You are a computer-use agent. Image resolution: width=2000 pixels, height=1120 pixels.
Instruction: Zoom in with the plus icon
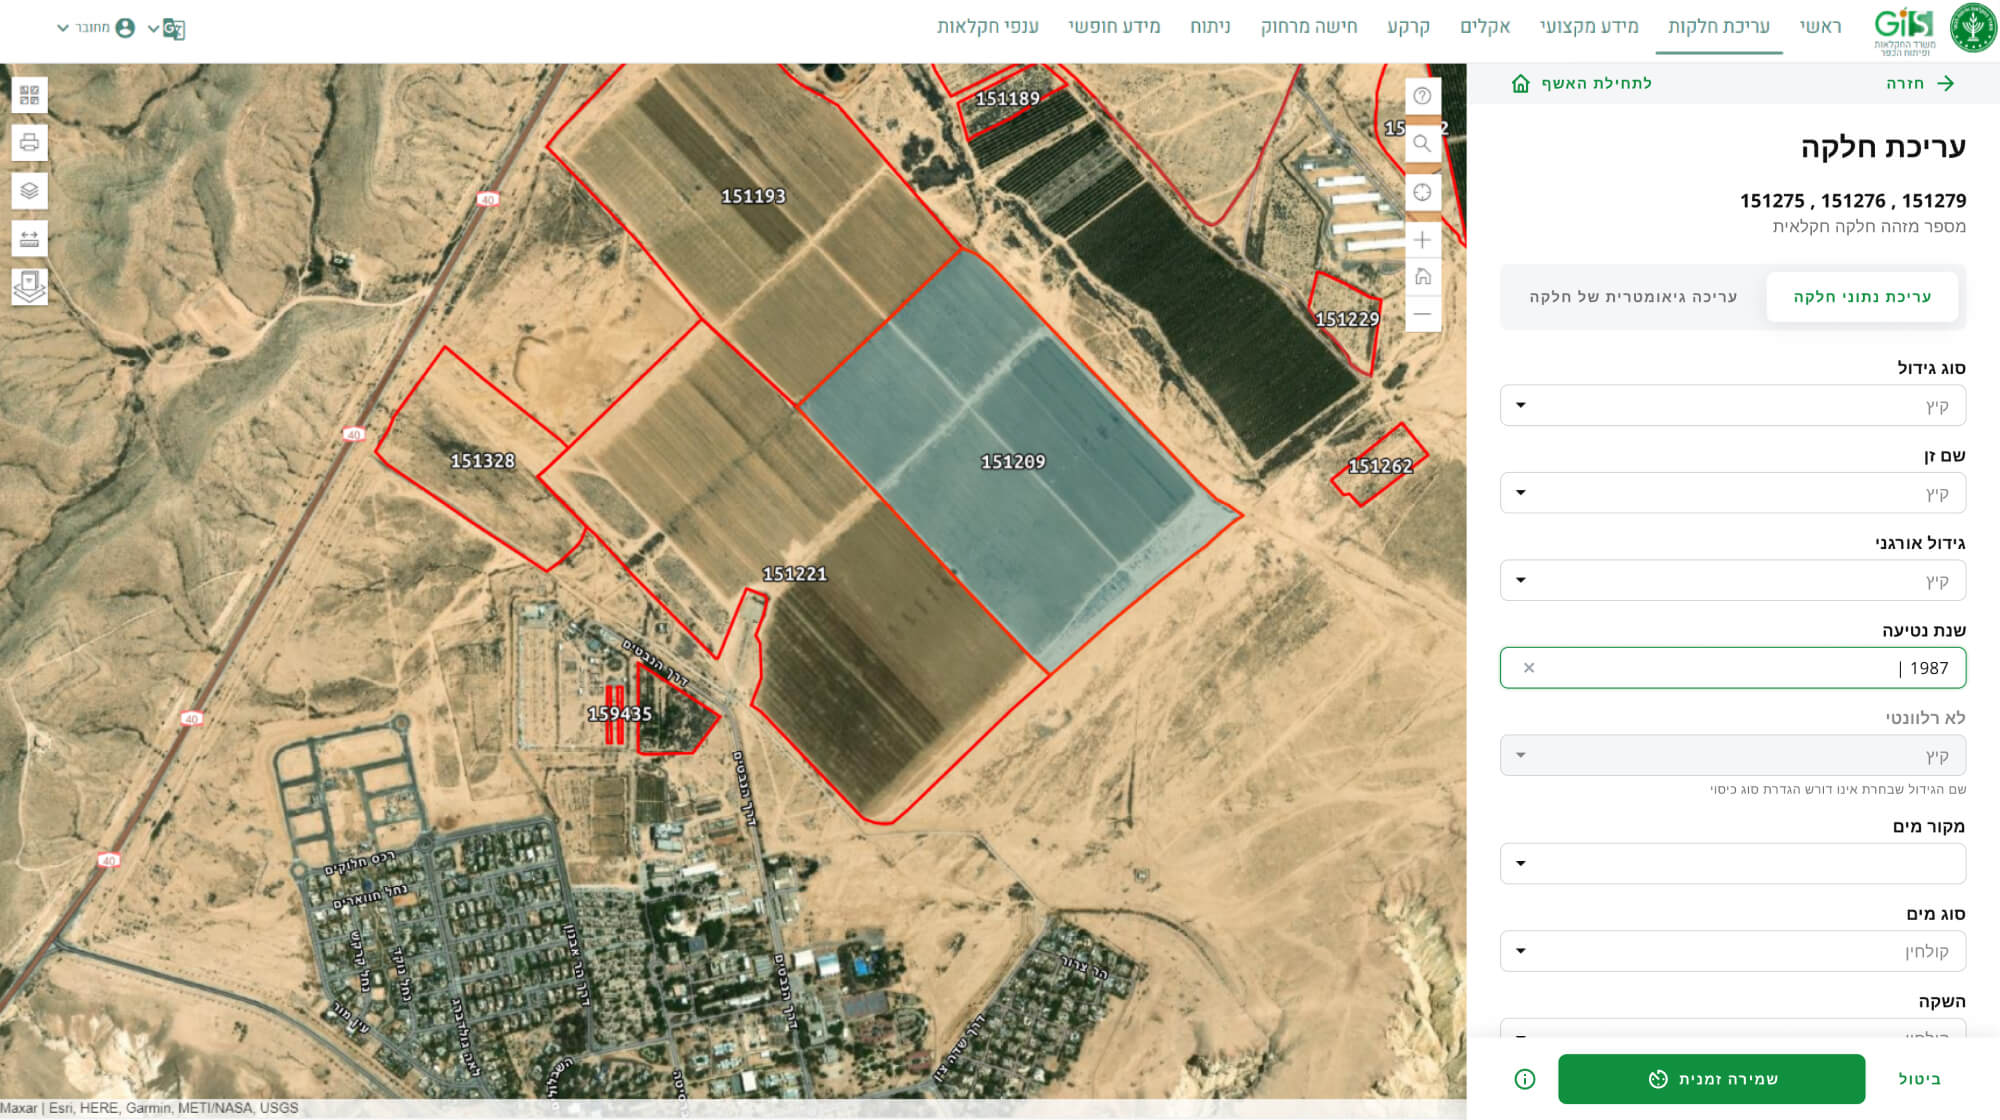point(1422,240)
